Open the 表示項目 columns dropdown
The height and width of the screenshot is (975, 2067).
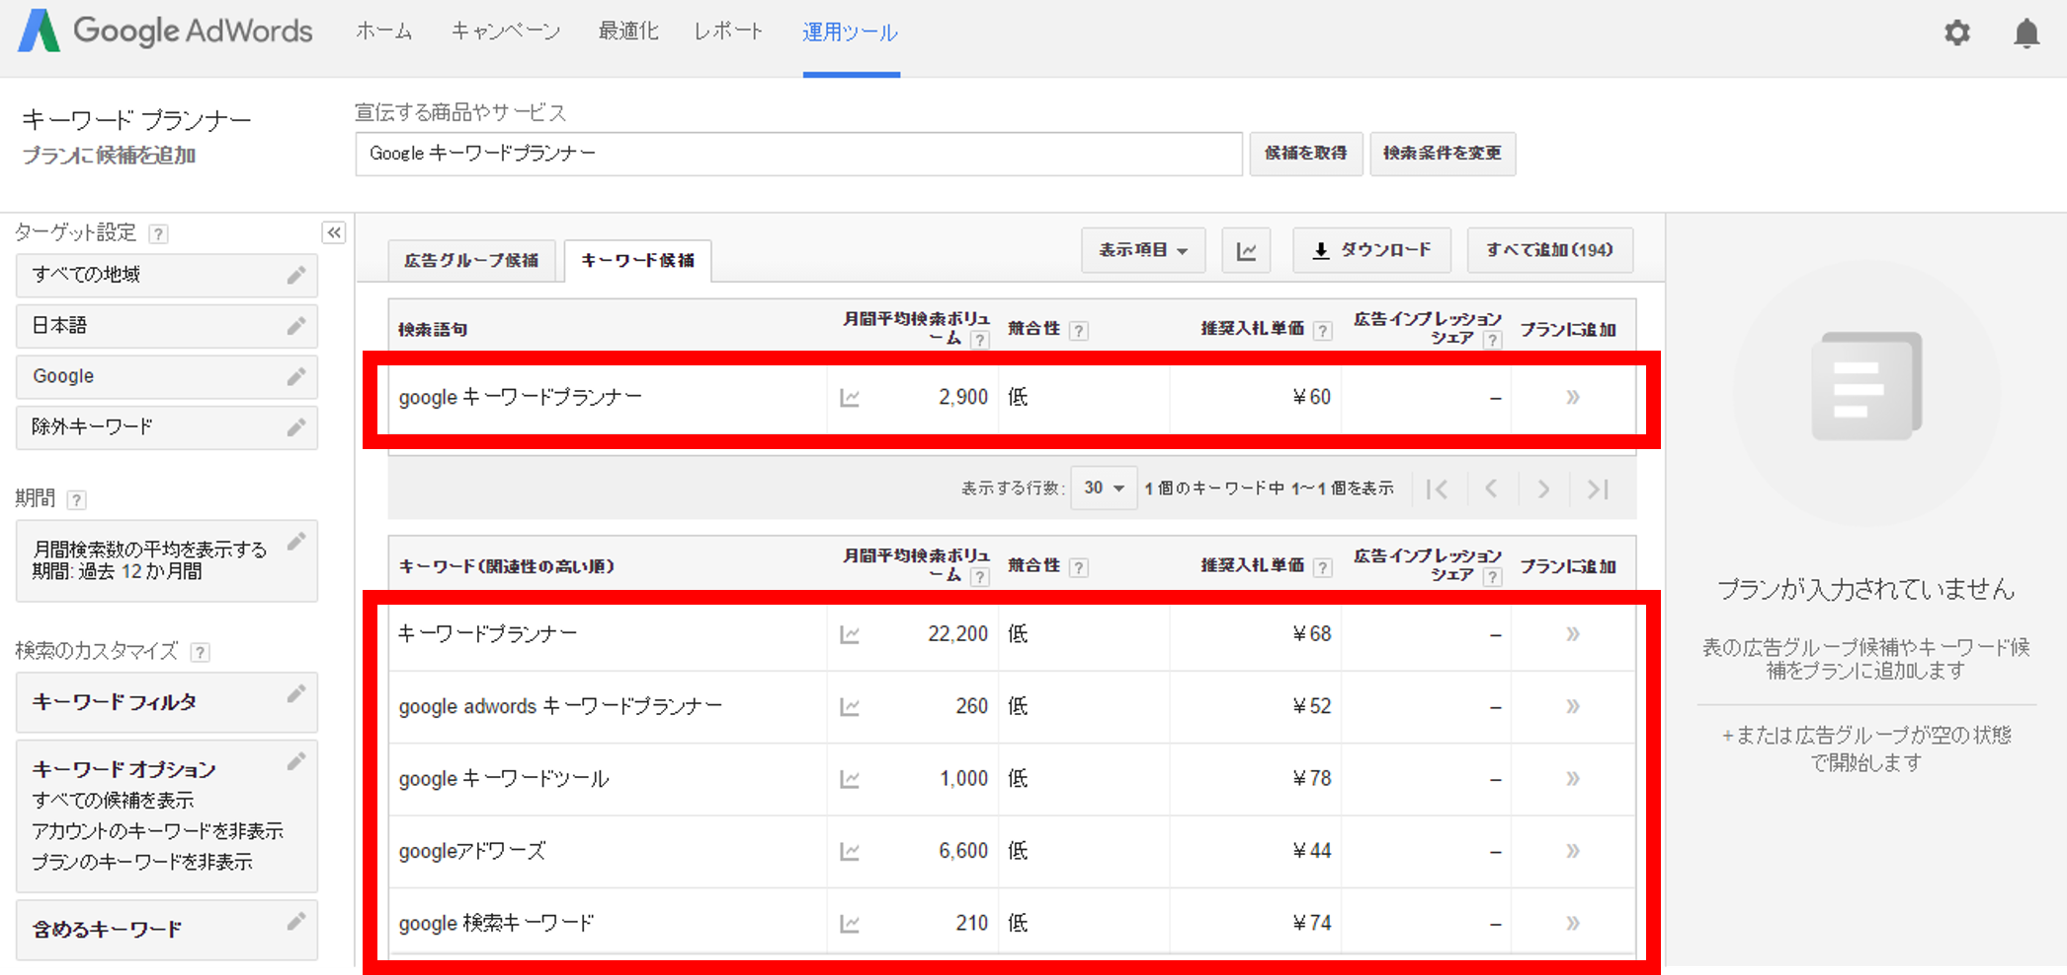coord(1143,250)
